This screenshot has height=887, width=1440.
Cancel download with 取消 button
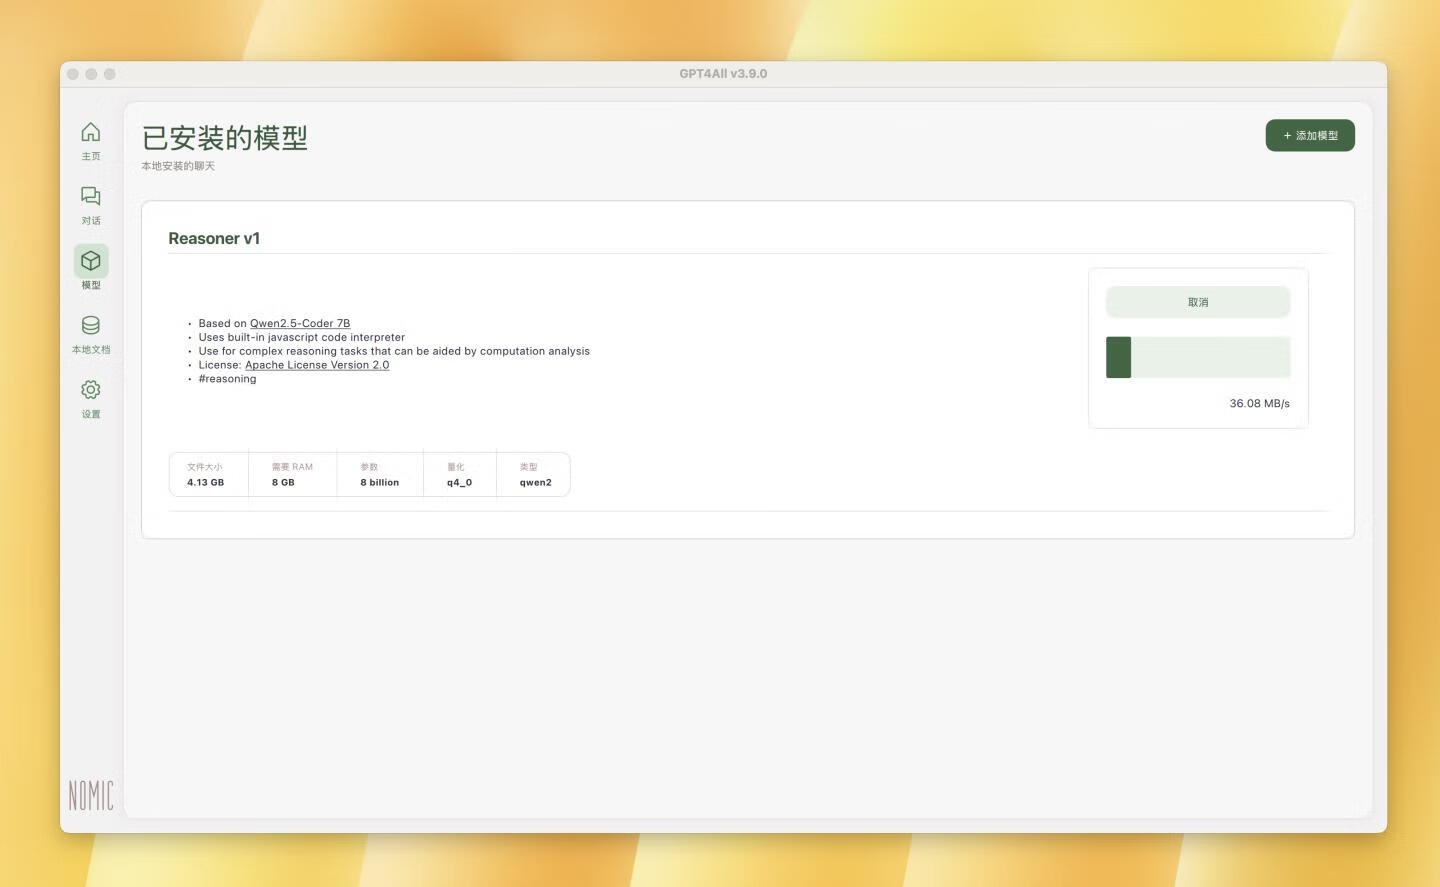(x=1198, y=302)
